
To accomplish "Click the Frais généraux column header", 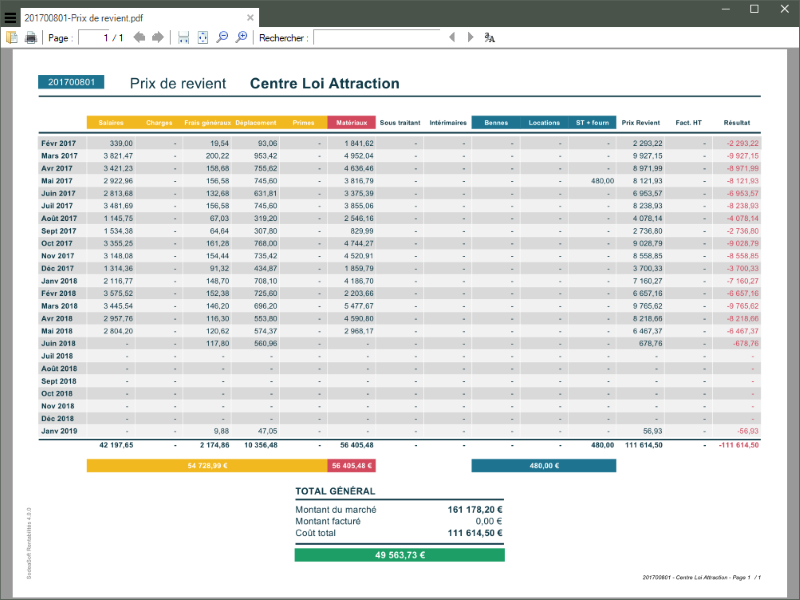I will (207, 122).
